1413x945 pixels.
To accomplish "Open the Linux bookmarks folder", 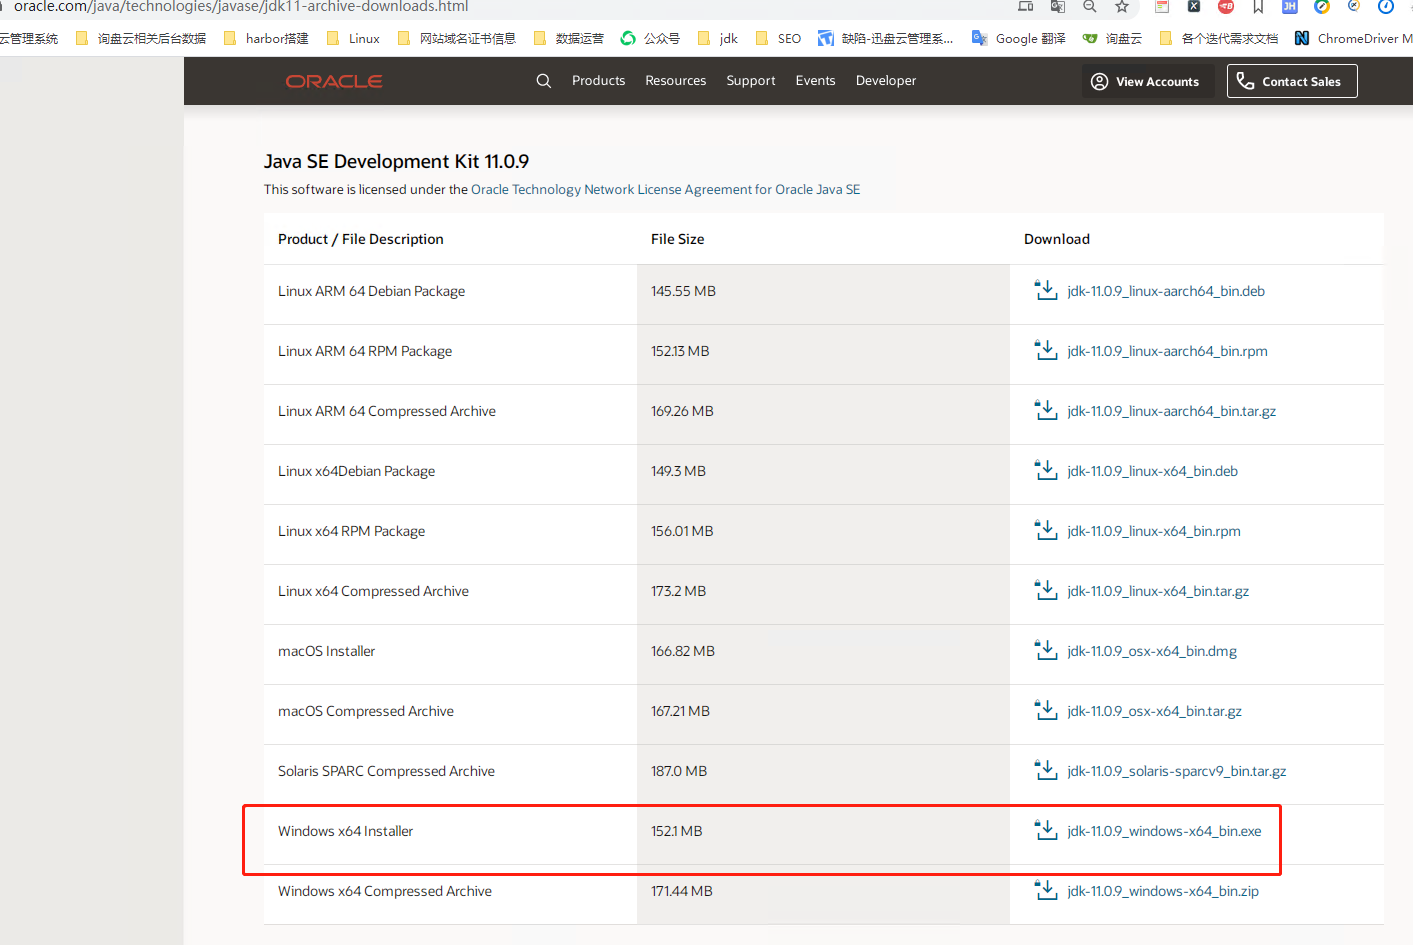I will [x=354, y=38].
